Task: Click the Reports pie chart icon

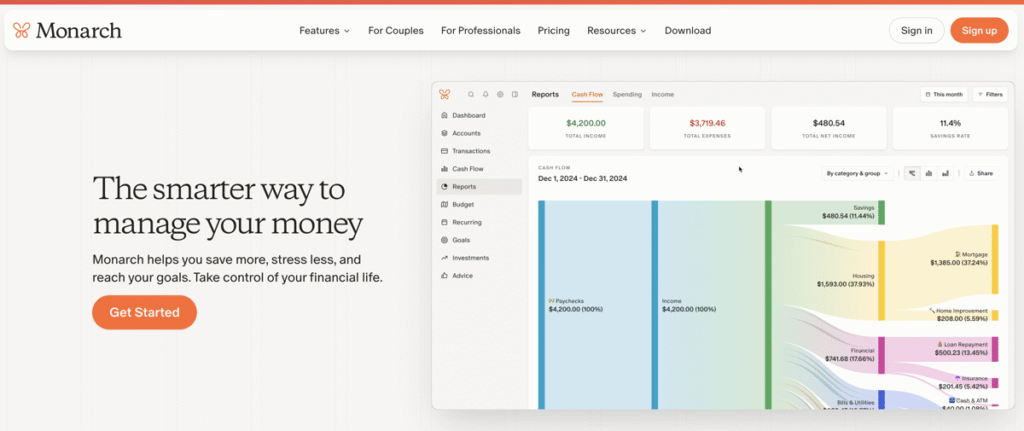Action: click(444, 187)
